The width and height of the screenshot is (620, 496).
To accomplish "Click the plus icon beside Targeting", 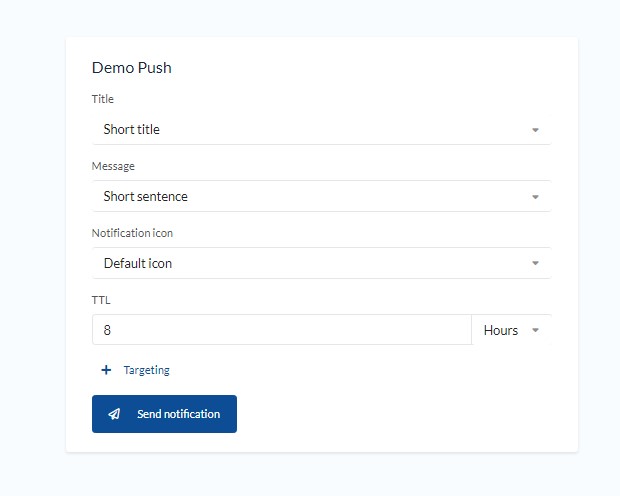I will coord(106,370).
